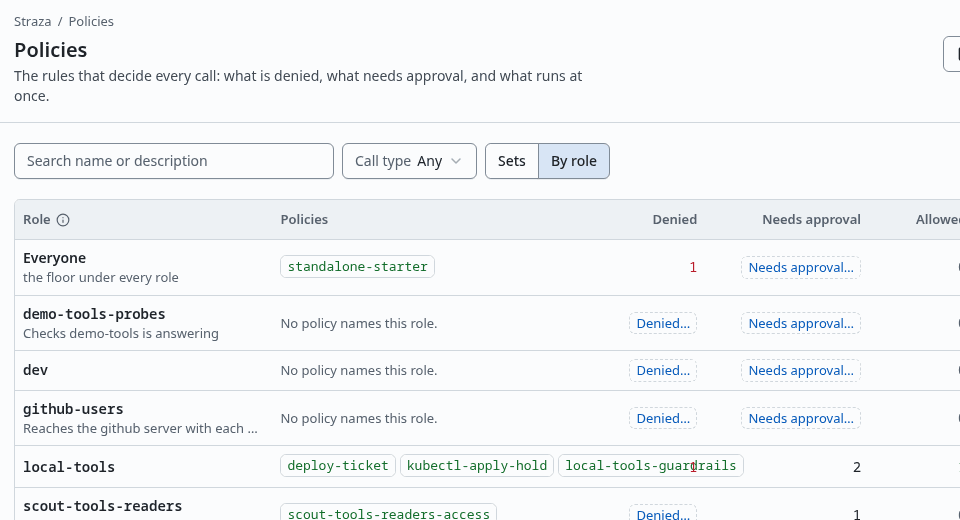Focus the Search name or description field
Screen dimensions: 960x520
[x=174, y=161]
